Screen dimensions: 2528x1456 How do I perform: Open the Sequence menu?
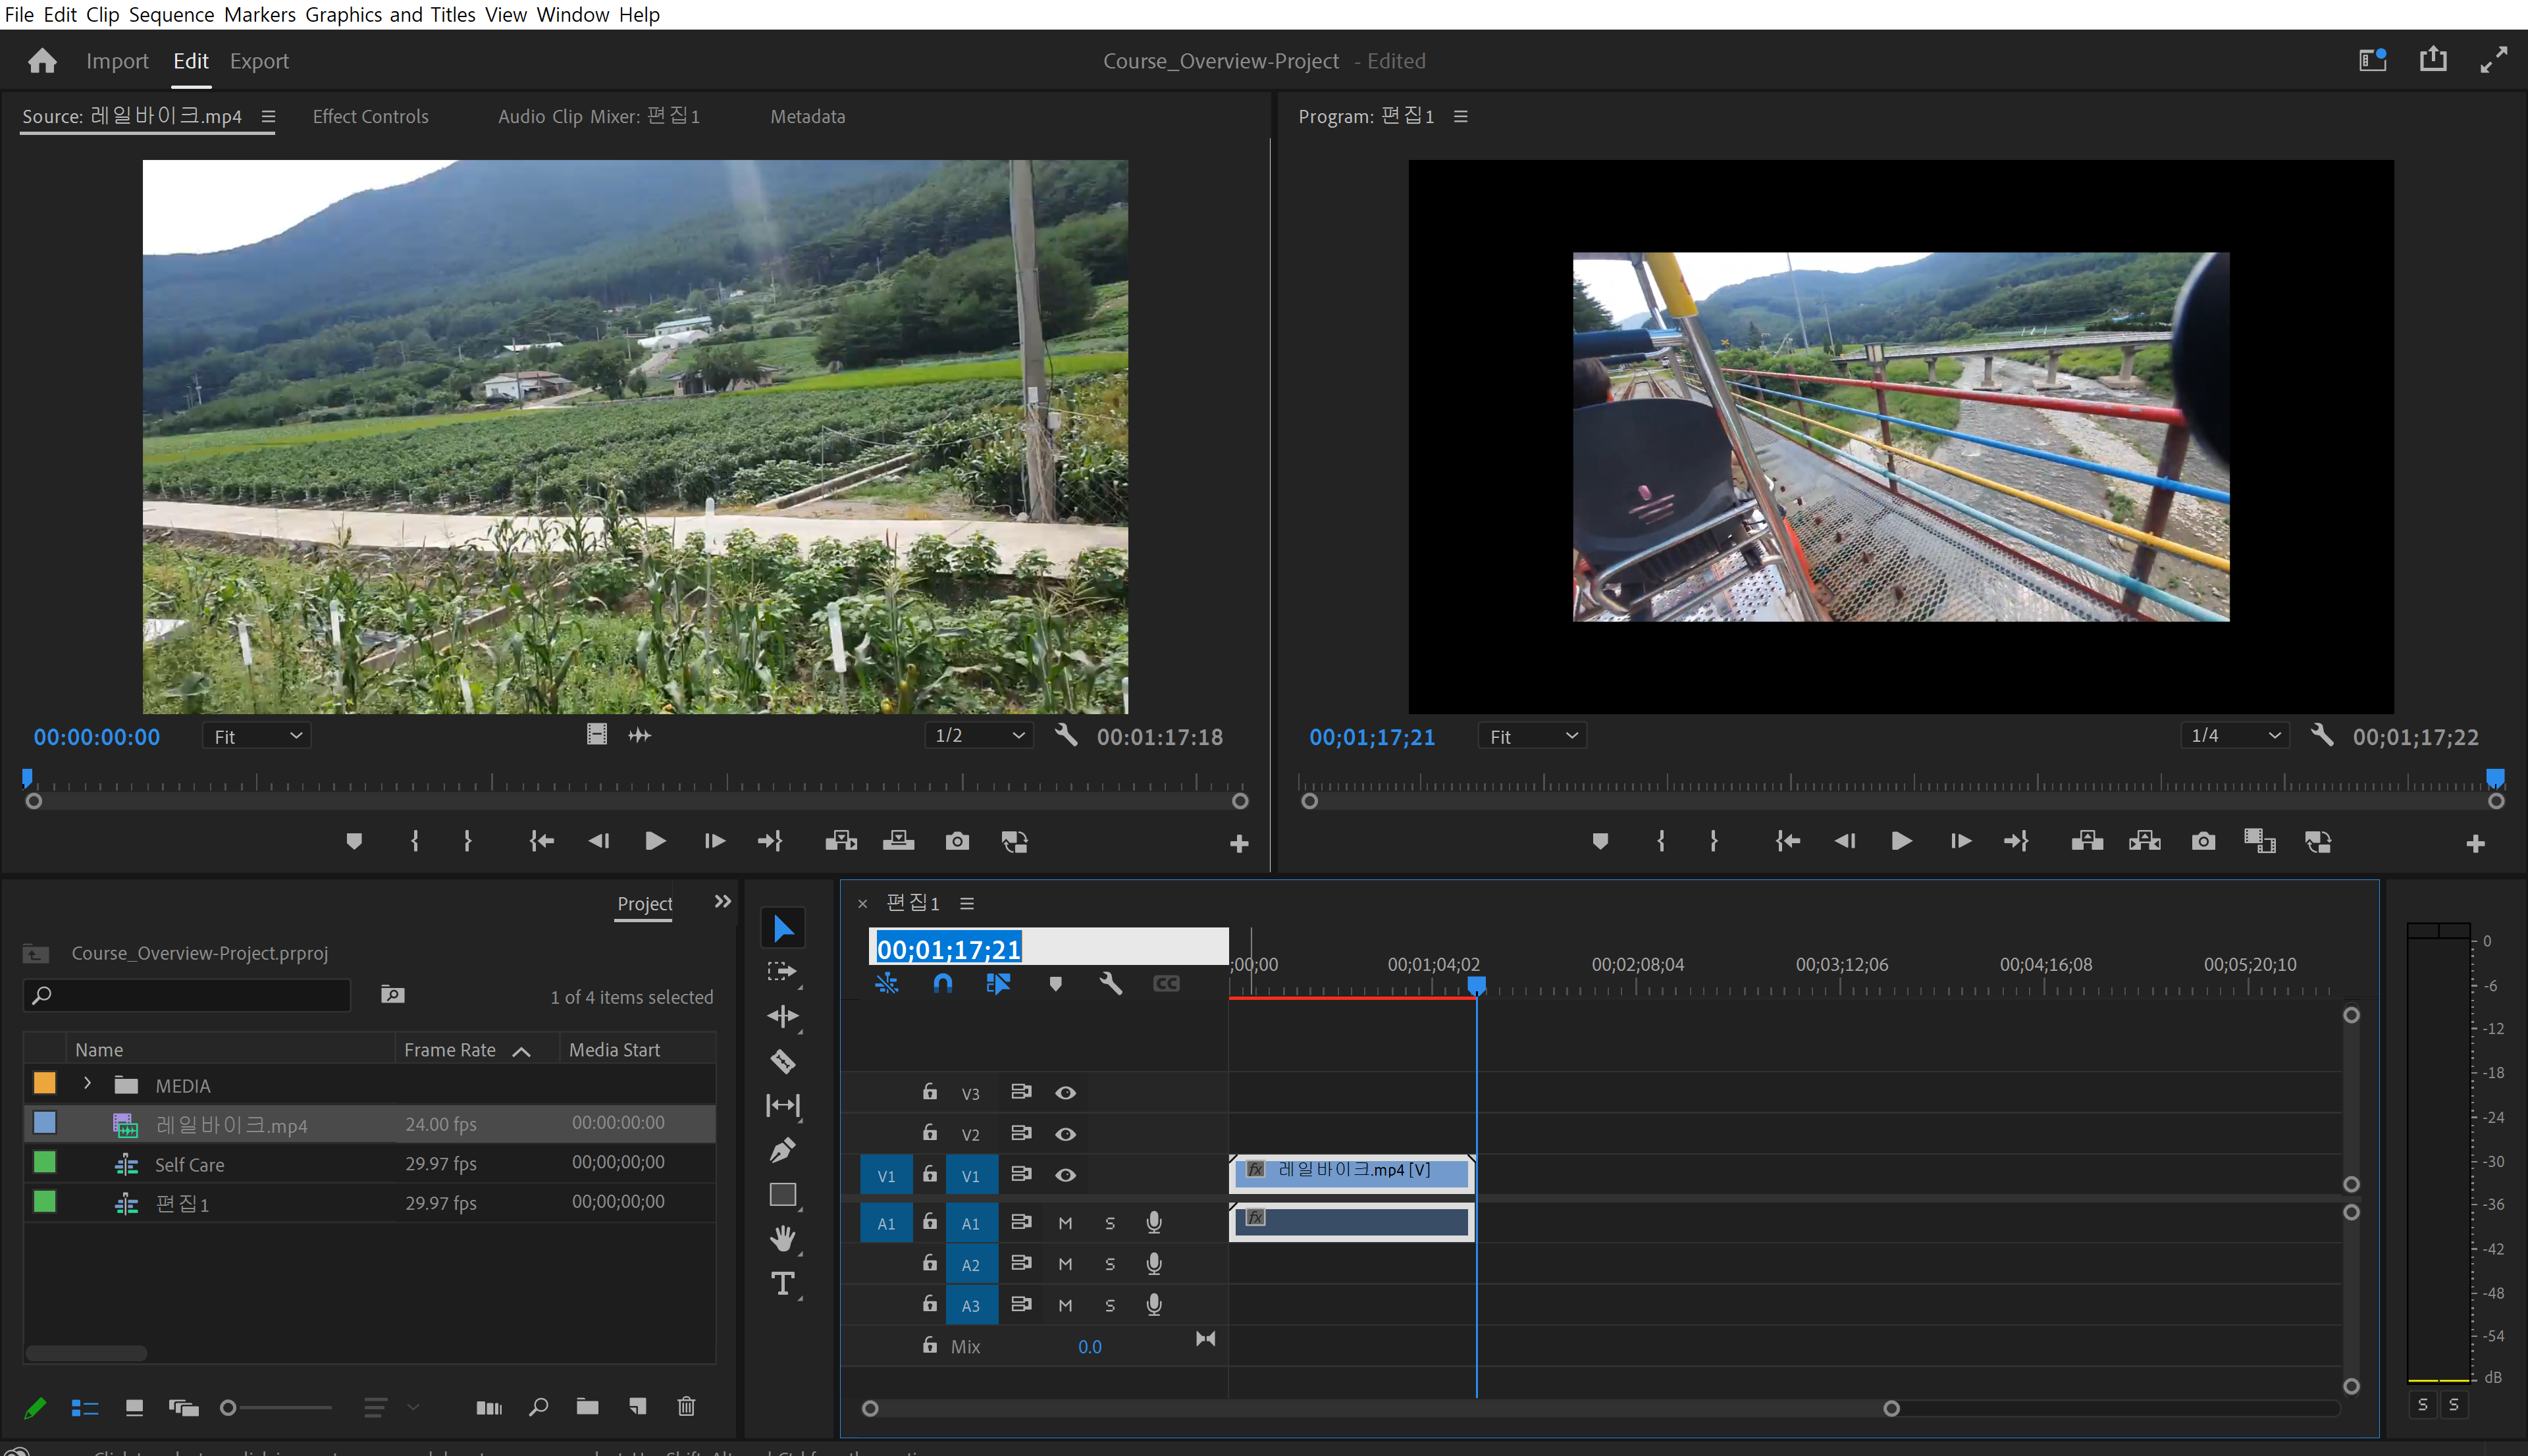(x=171, y=15)
